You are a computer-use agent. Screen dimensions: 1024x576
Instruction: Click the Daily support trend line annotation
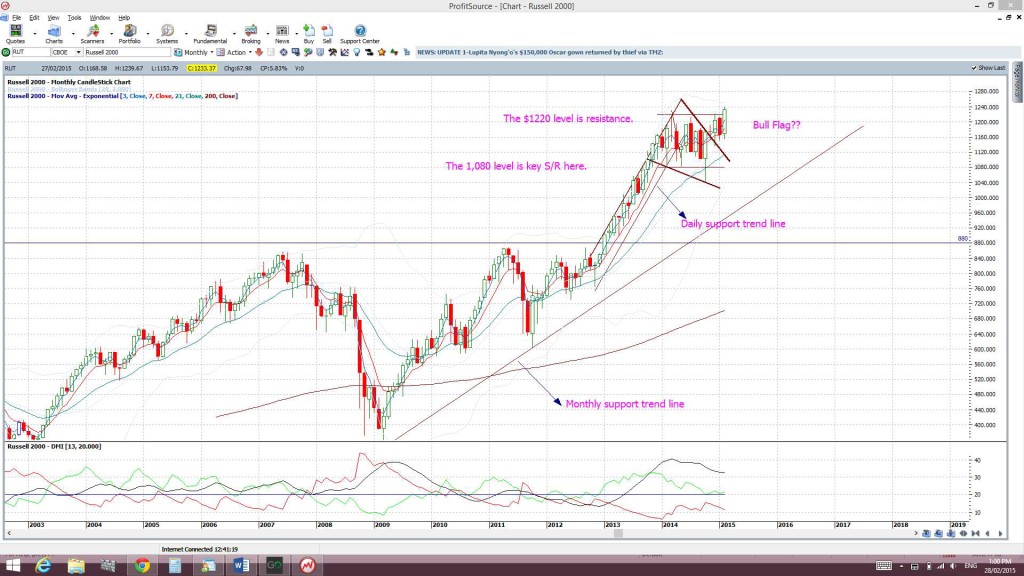733,224
